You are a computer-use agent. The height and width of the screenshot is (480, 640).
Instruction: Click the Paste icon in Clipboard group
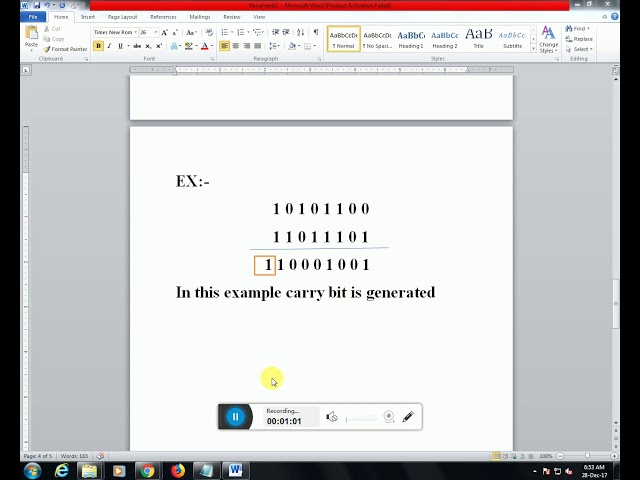(31, 36)
